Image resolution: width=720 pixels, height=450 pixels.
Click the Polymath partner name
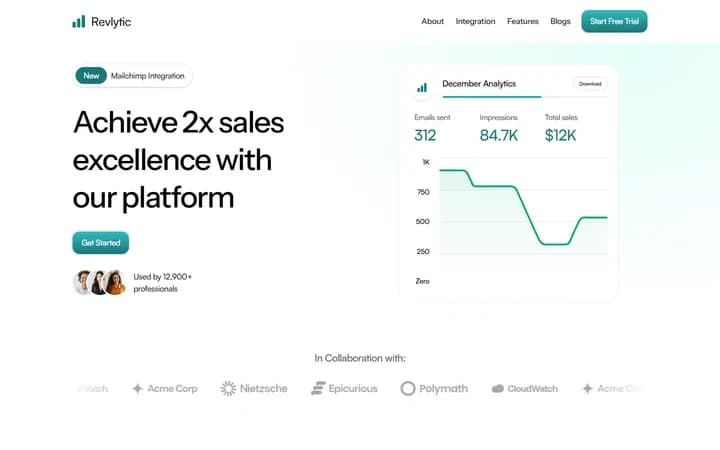click(444, 388)
